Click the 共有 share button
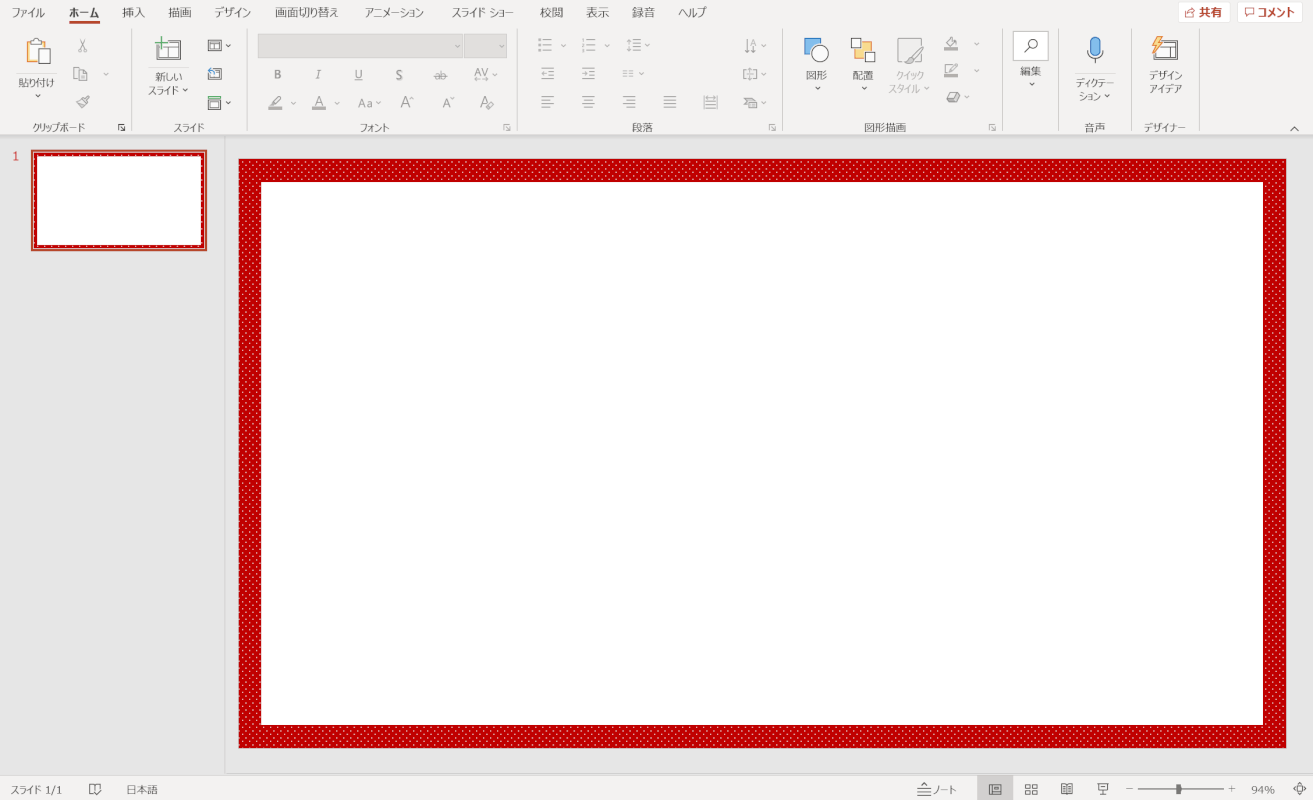Screen dimensions: 1313x800 point(1204,12)
